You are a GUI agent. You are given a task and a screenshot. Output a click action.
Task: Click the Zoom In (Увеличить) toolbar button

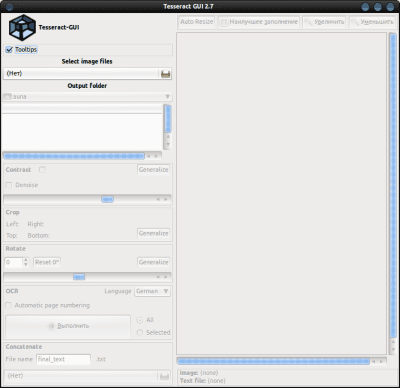[324, 22]
